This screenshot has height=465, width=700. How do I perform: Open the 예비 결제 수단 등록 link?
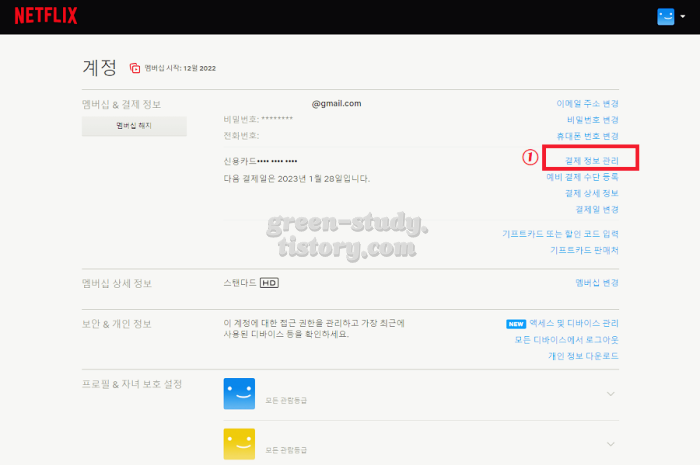click(582, 177)
